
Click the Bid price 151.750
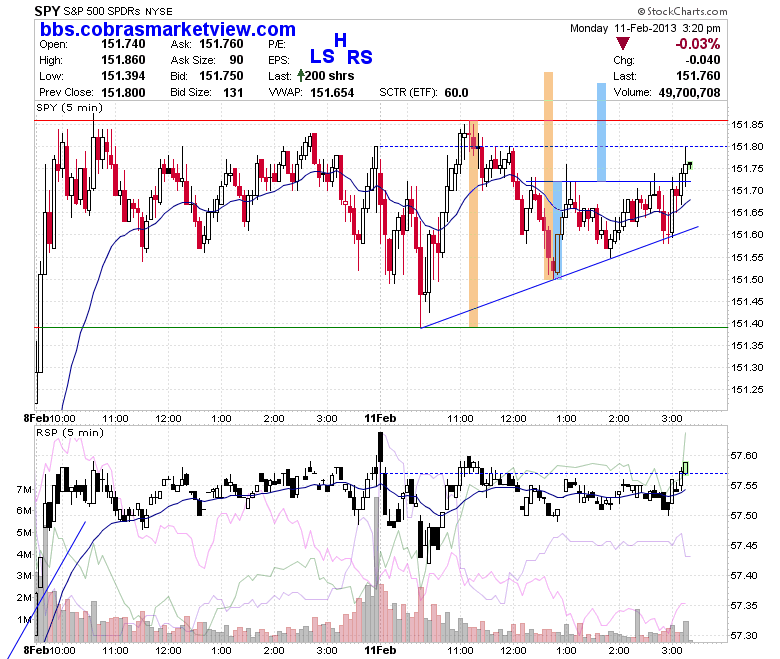(221, 76)
